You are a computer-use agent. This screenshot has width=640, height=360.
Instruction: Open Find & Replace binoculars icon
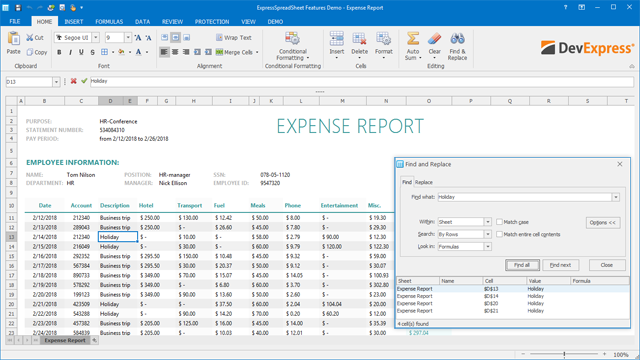(x=457, y=39)
